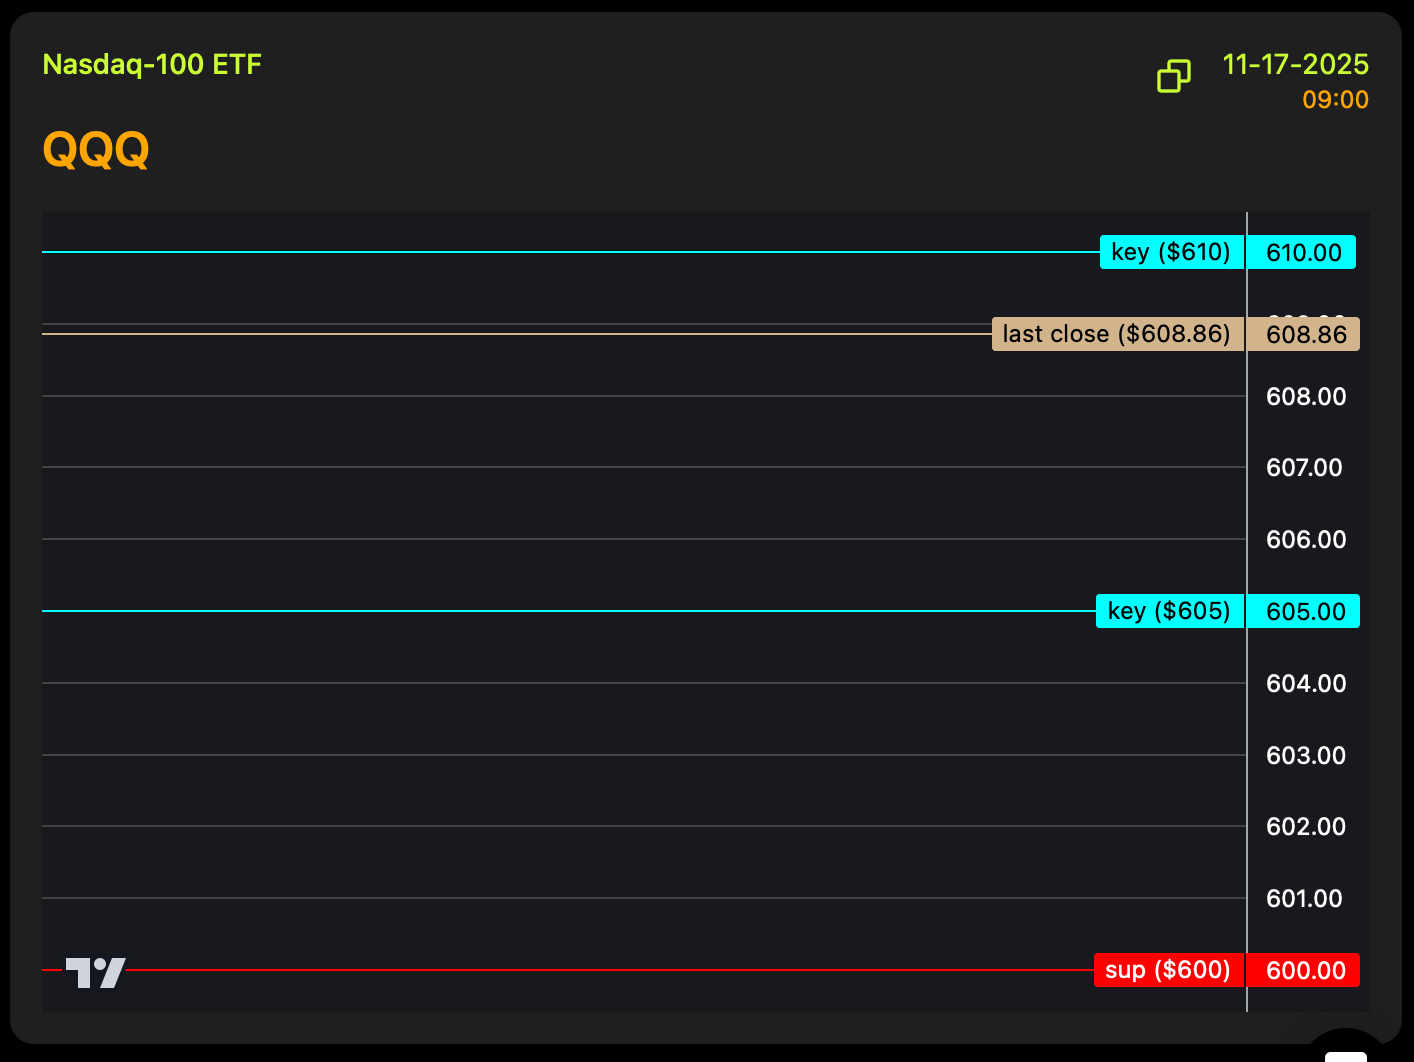This screenshot has height=1062, width=1414.
Task: Click the 604.00 price axis value
Action: click(1305, 684)
